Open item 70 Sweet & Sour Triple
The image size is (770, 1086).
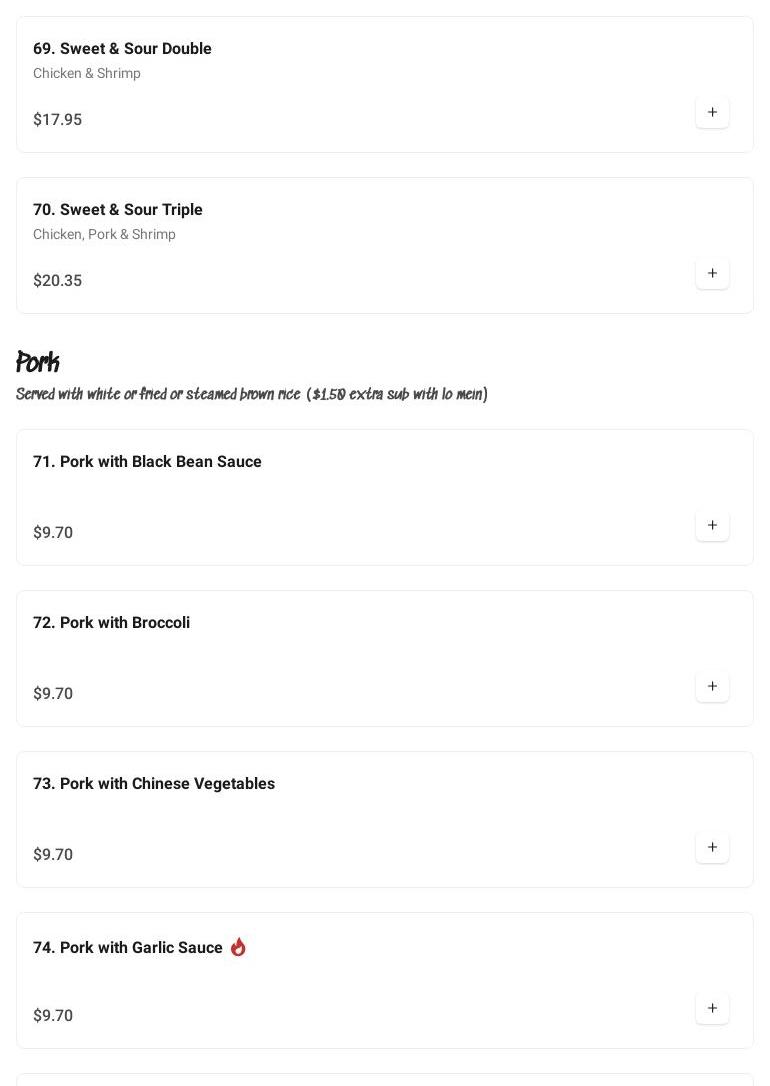[118, 210]
